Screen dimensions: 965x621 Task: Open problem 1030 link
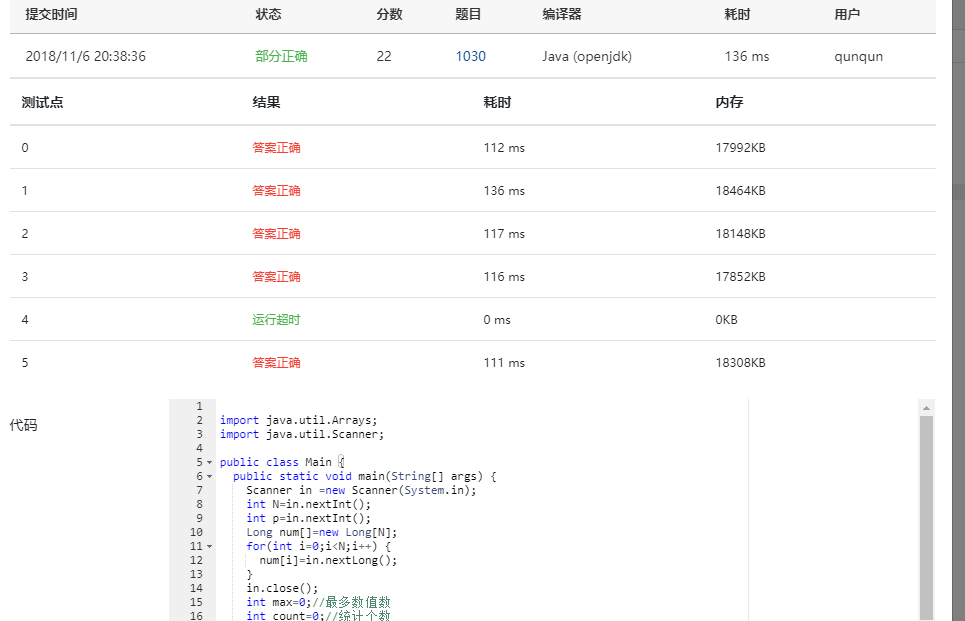470,56
